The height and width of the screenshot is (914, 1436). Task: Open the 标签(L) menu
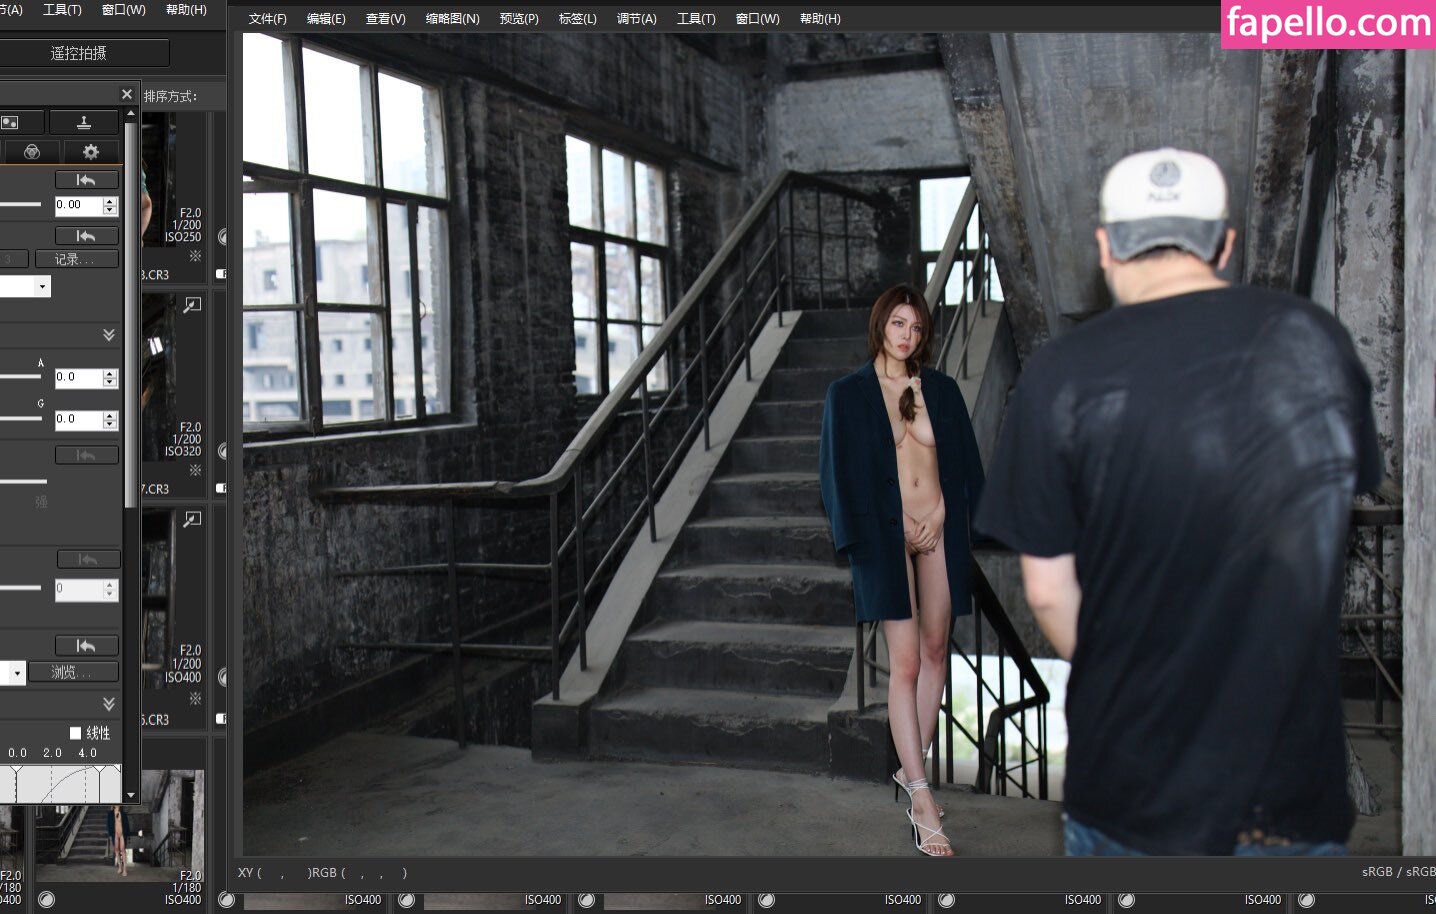click(577, 19)
